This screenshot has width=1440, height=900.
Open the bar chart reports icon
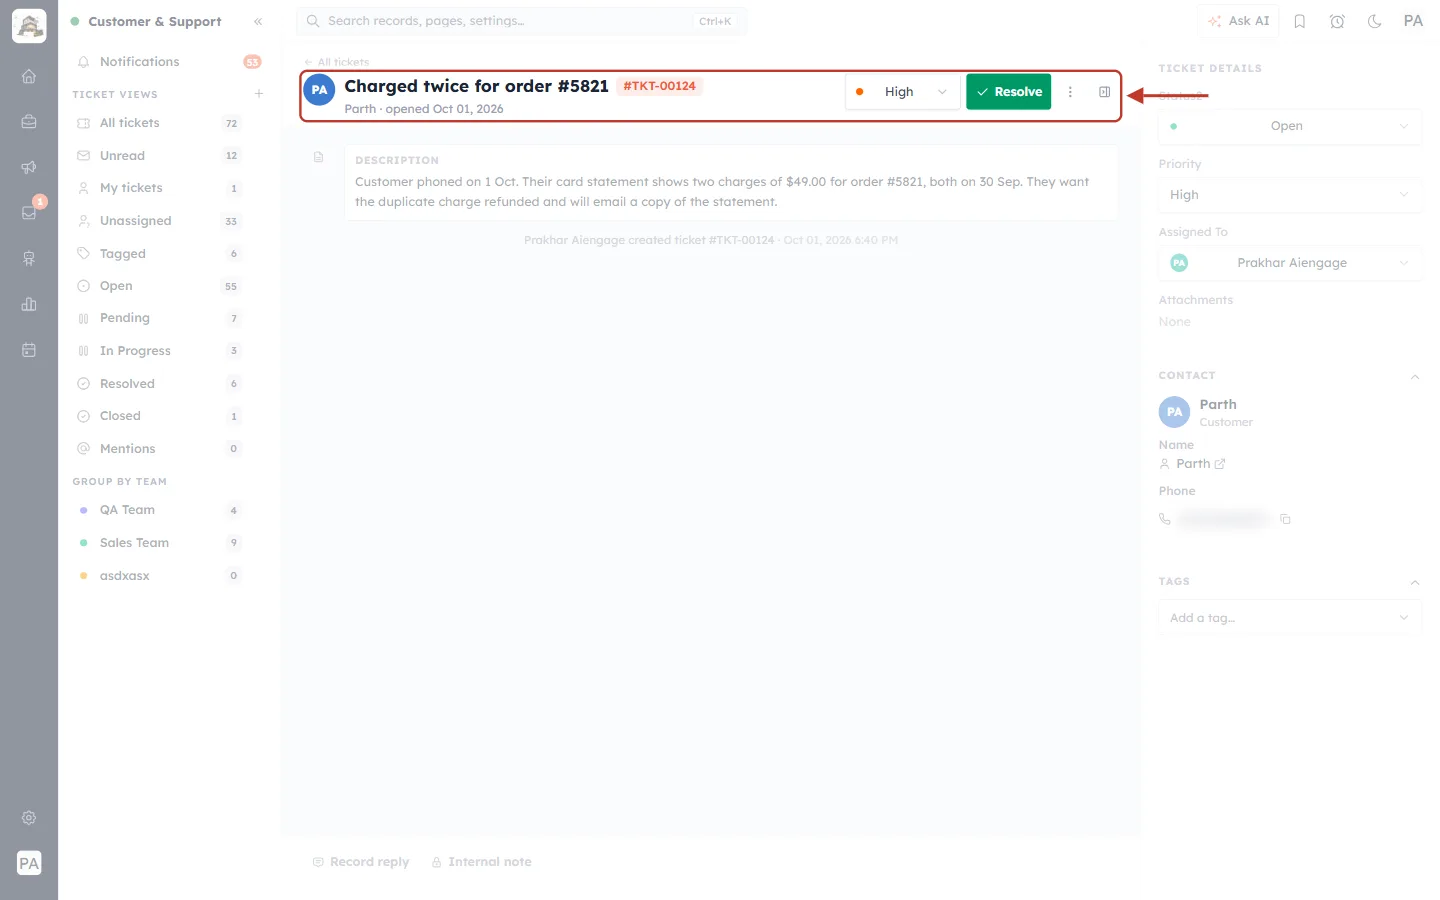coord(29,304)
